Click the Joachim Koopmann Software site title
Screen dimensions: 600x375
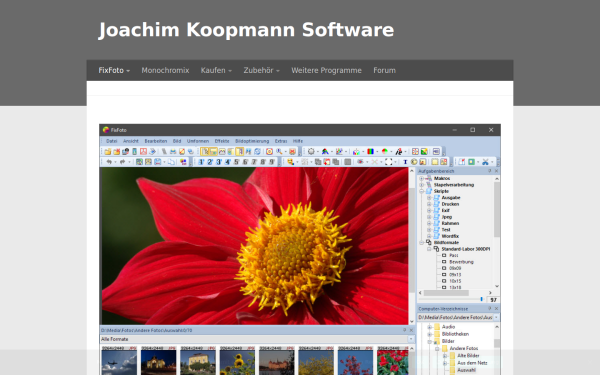(x=246, y=30)
